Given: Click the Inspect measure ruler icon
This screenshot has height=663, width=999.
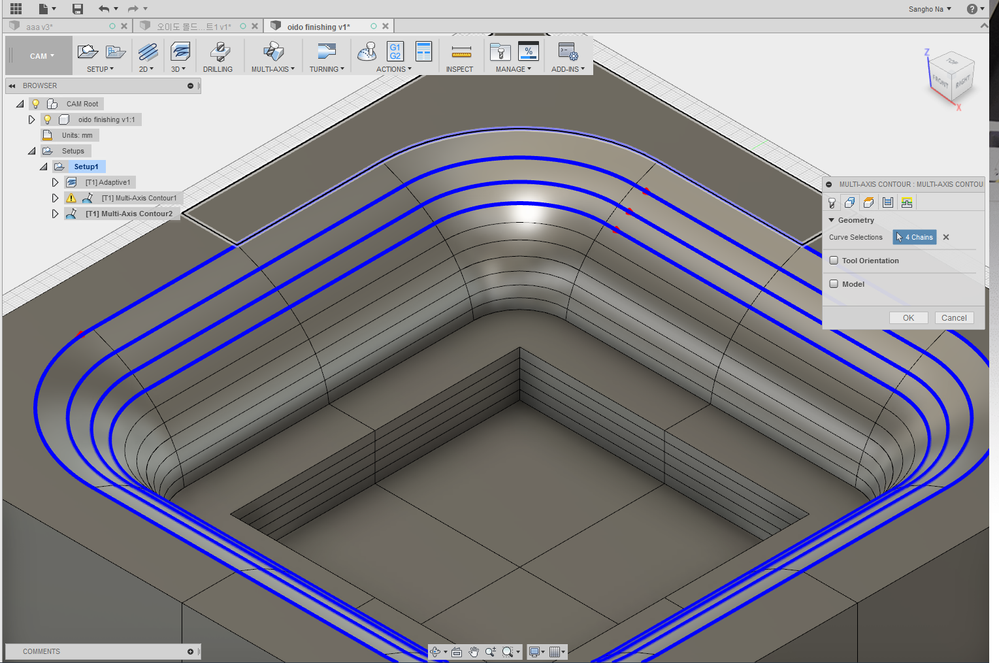Looking at the screenshot, I should pos(461,52).
